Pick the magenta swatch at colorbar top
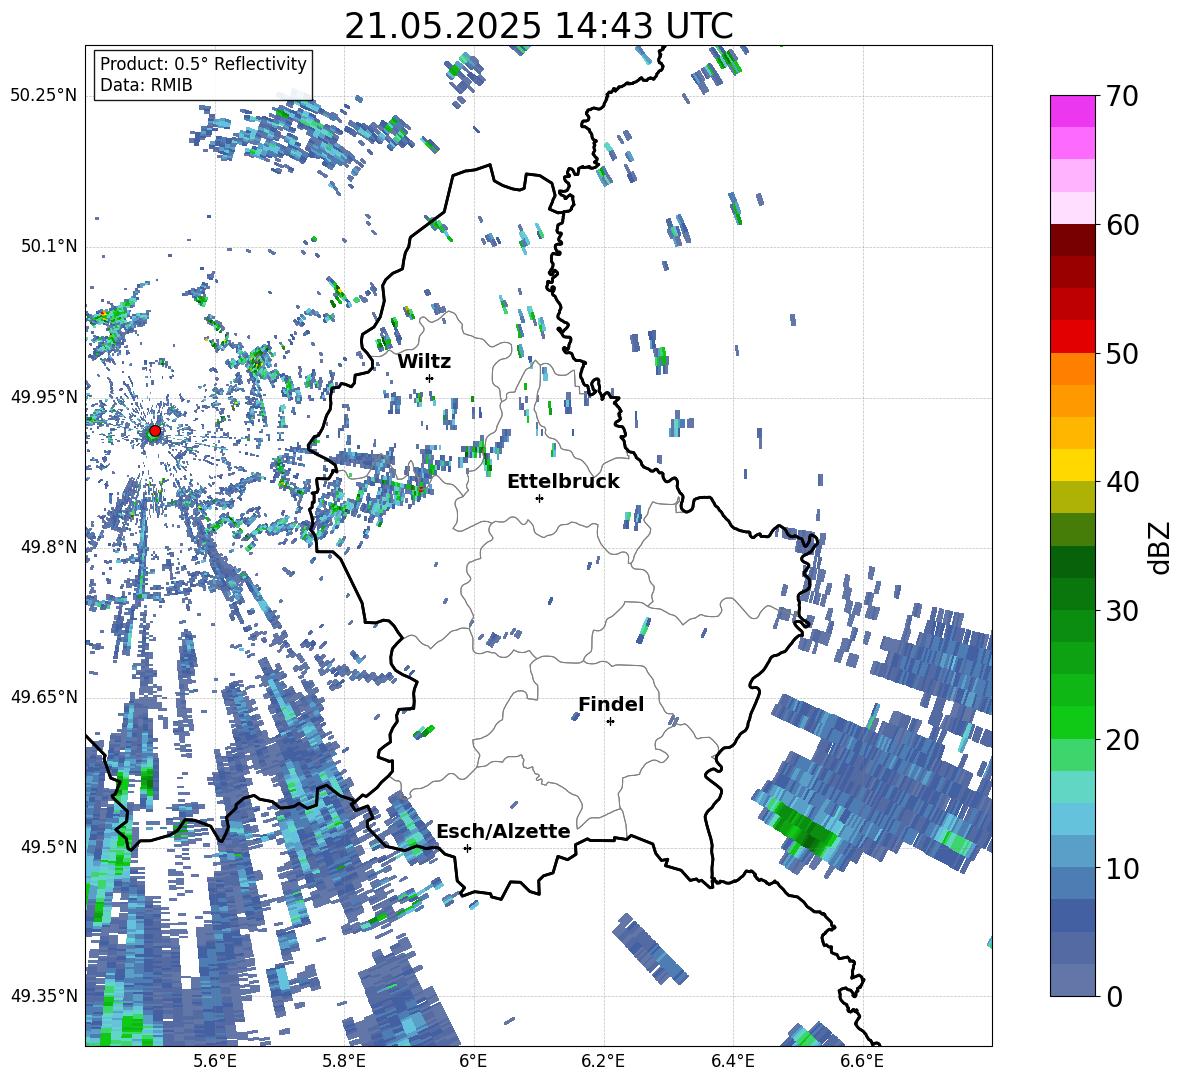The width and height of the screenshot is (1184, 1081). [1072, 111]
